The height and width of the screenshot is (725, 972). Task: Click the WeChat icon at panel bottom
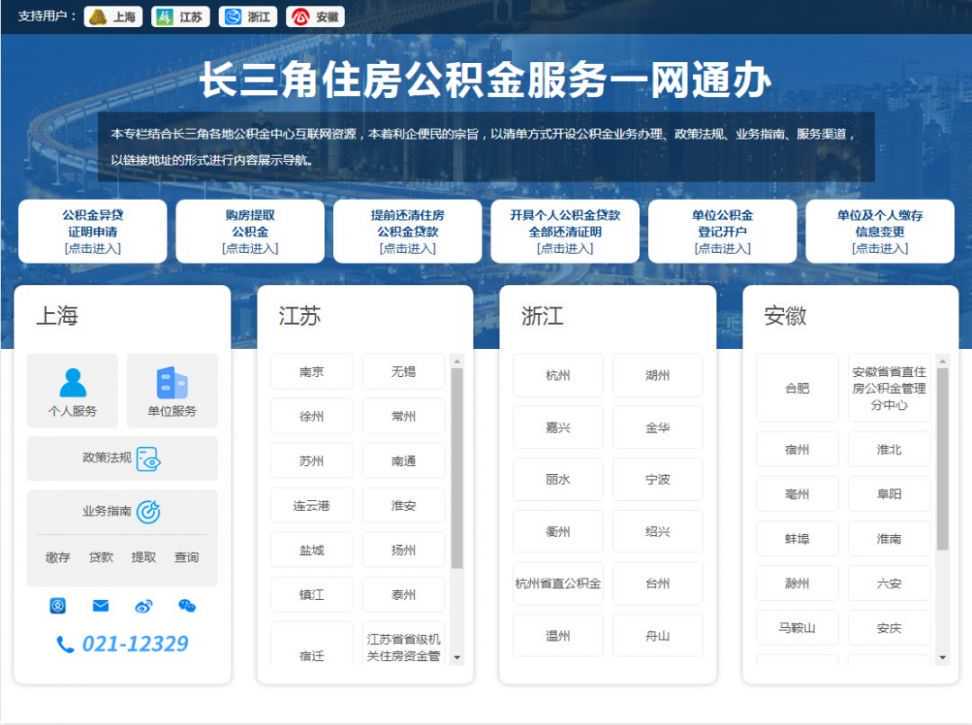click(186, 606)
